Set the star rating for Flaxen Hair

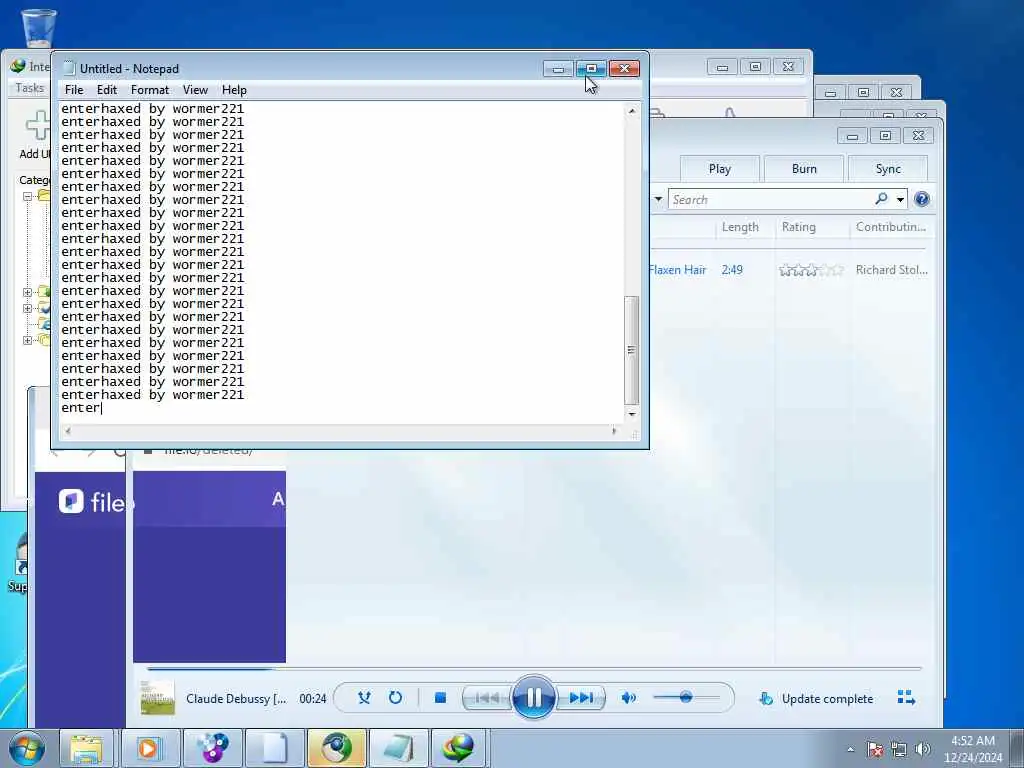[811, 270]
